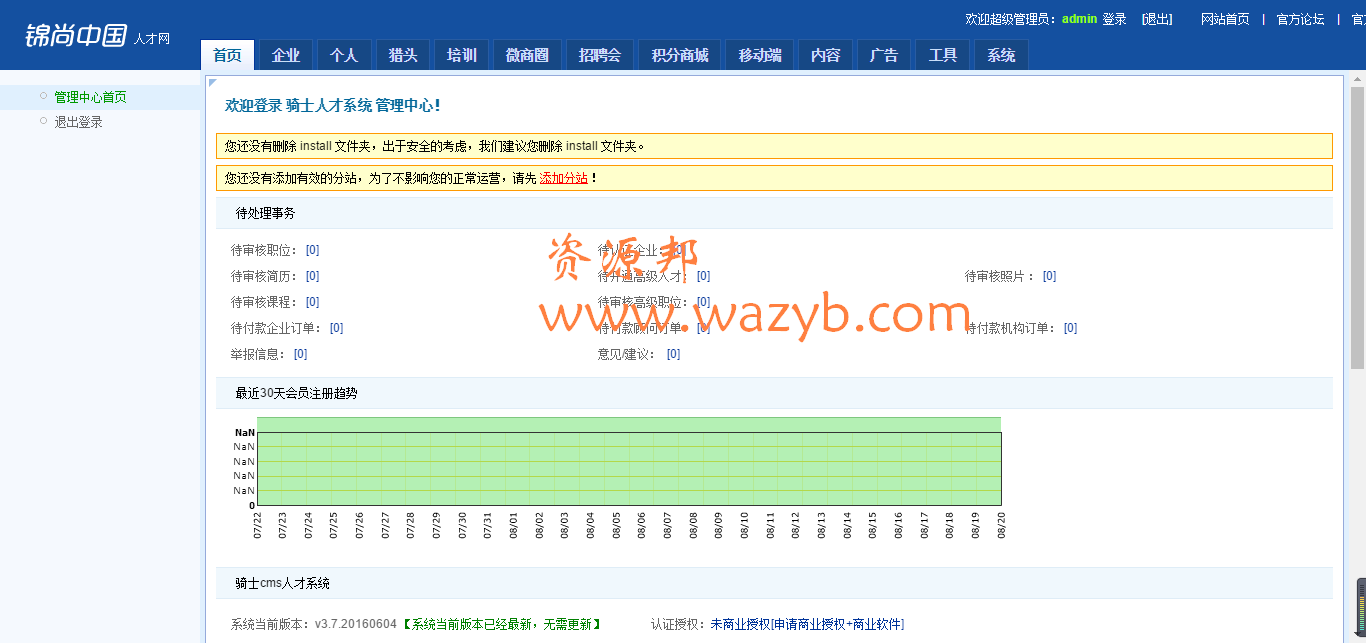Click the 未商业授权 status text

point(740,624)
